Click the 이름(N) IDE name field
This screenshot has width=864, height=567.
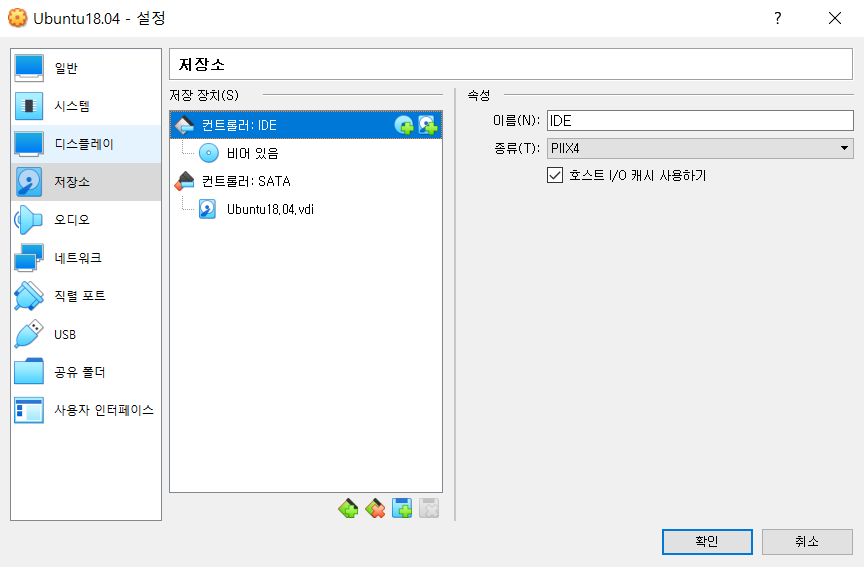(700, 121)
